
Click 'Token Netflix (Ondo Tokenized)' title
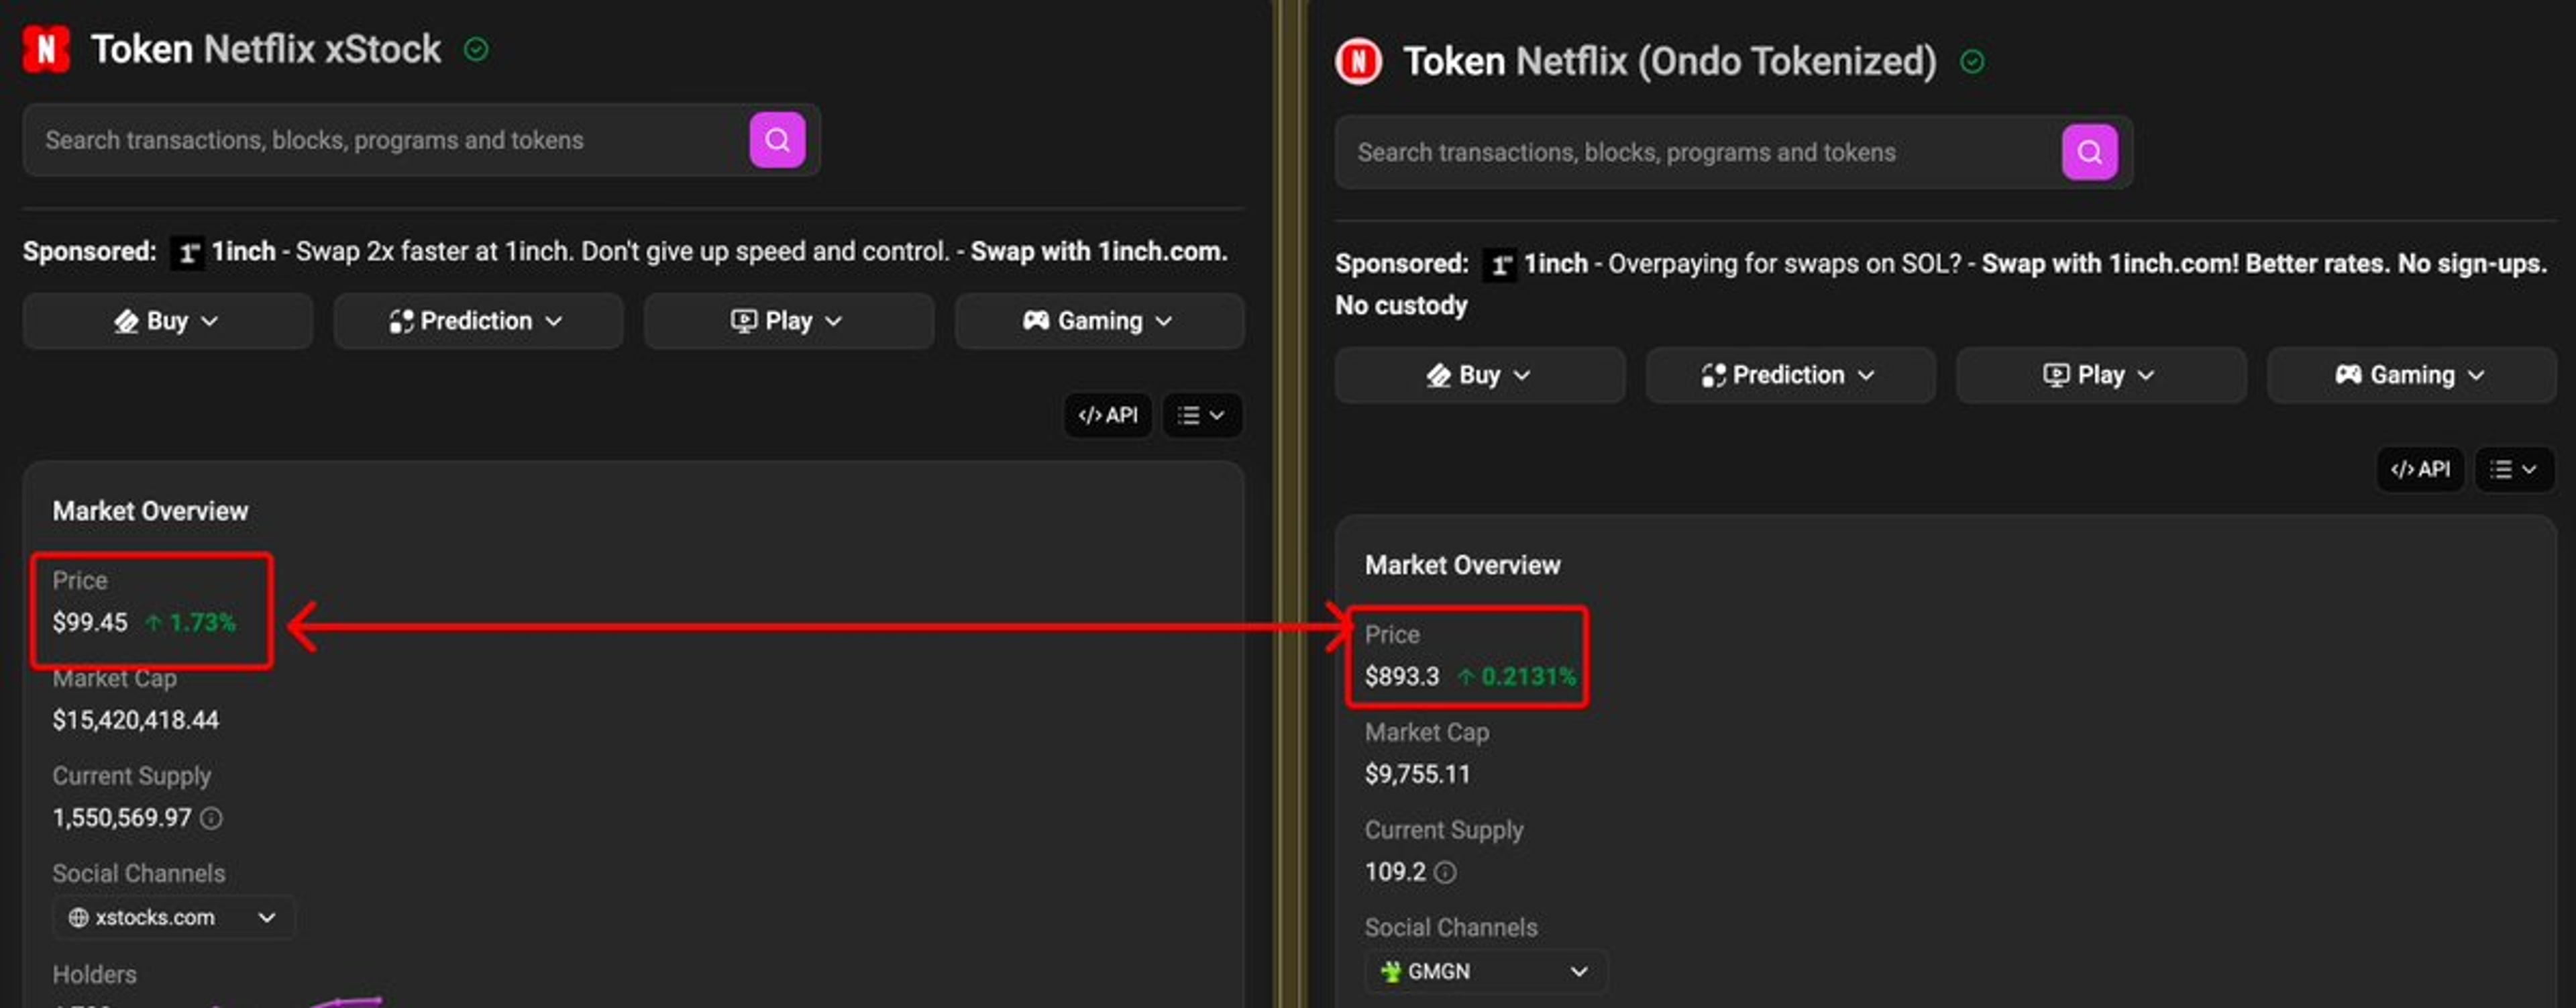click(1670, 62)
